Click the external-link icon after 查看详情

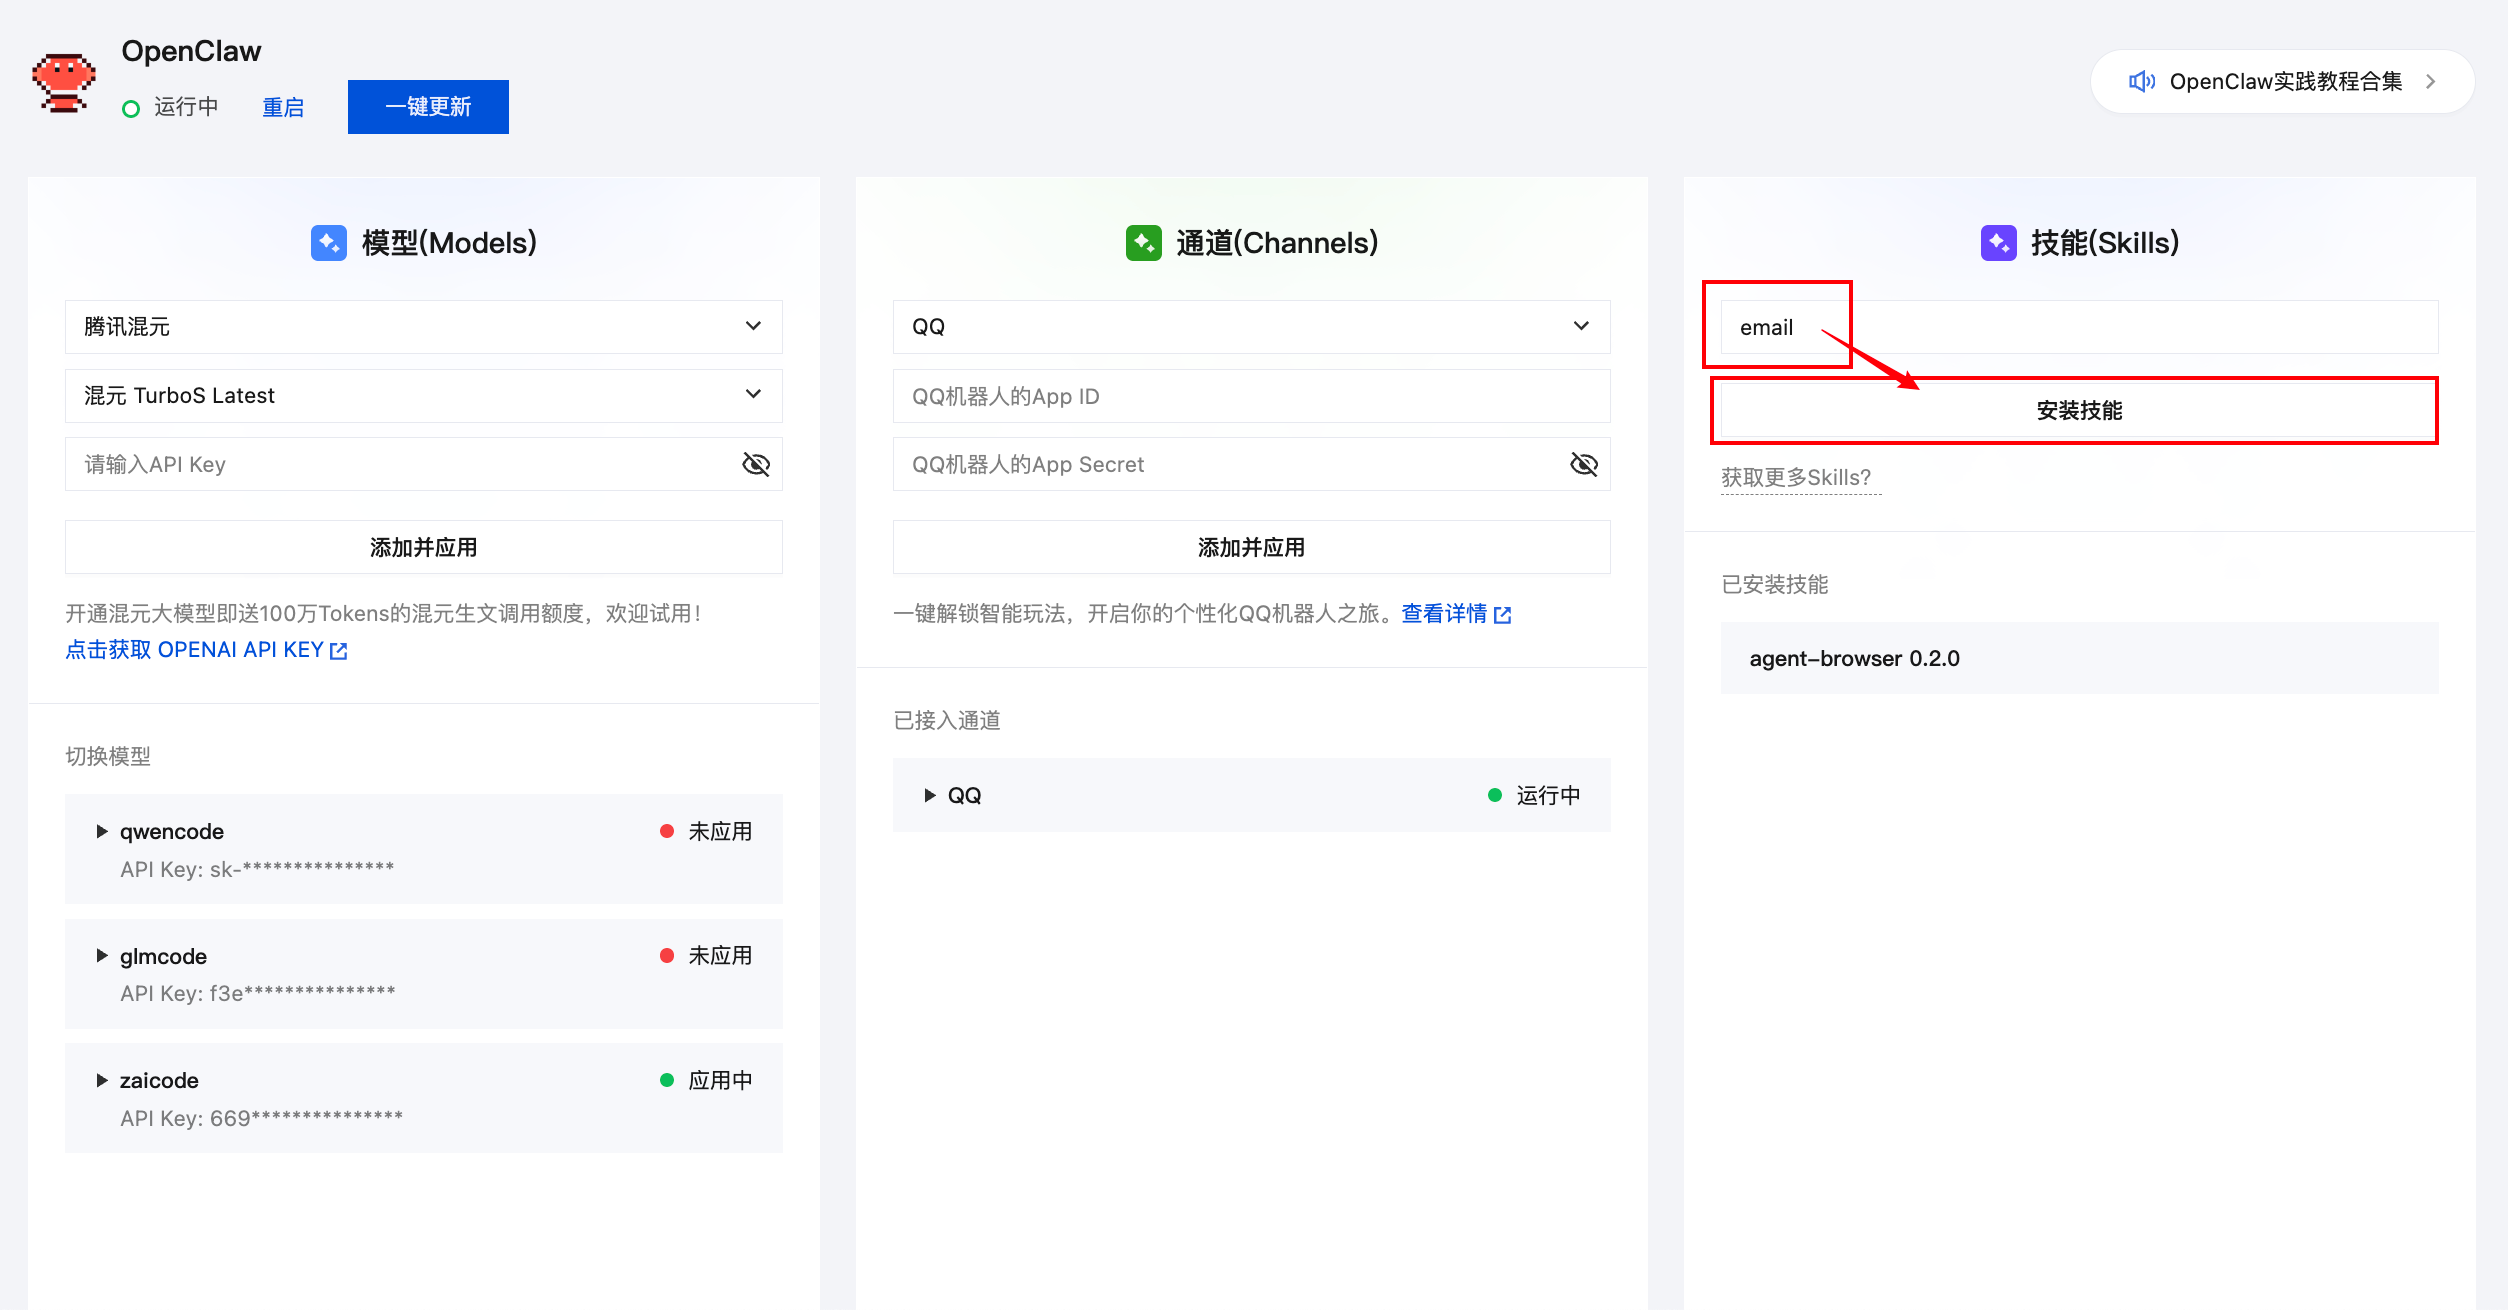pos(1504,614)
